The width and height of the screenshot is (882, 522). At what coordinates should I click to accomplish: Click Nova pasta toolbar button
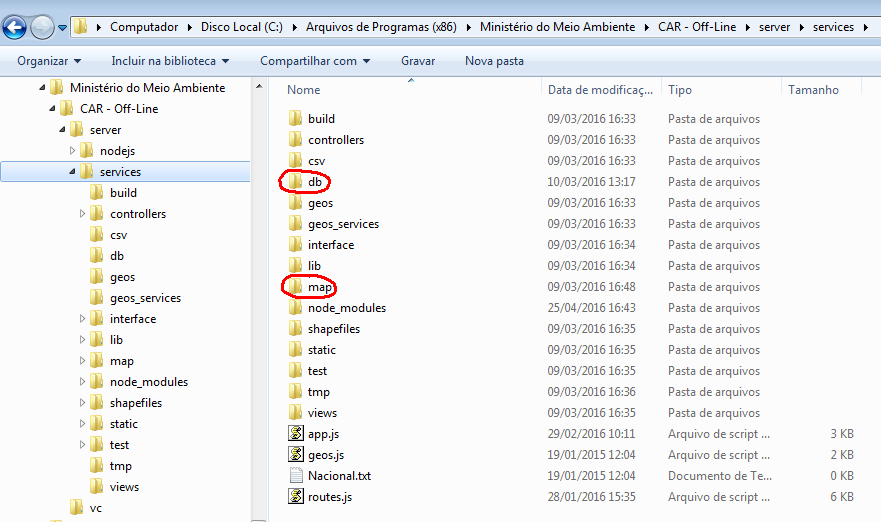coord(494,61)
